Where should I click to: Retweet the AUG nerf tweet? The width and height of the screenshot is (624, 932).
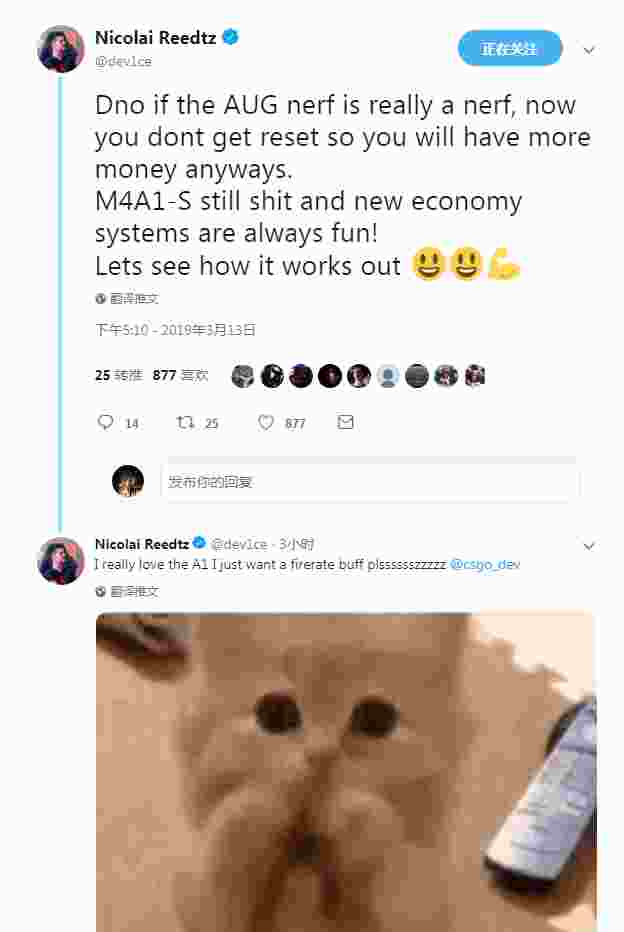(185, 422)
